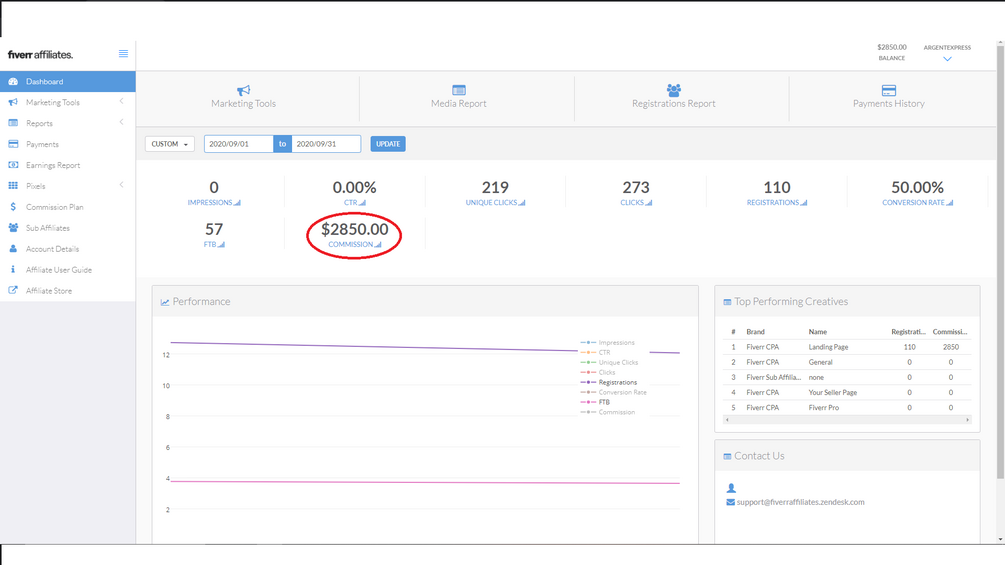Click the hamburger menu icon beside the logo

[x=123, y=54]
